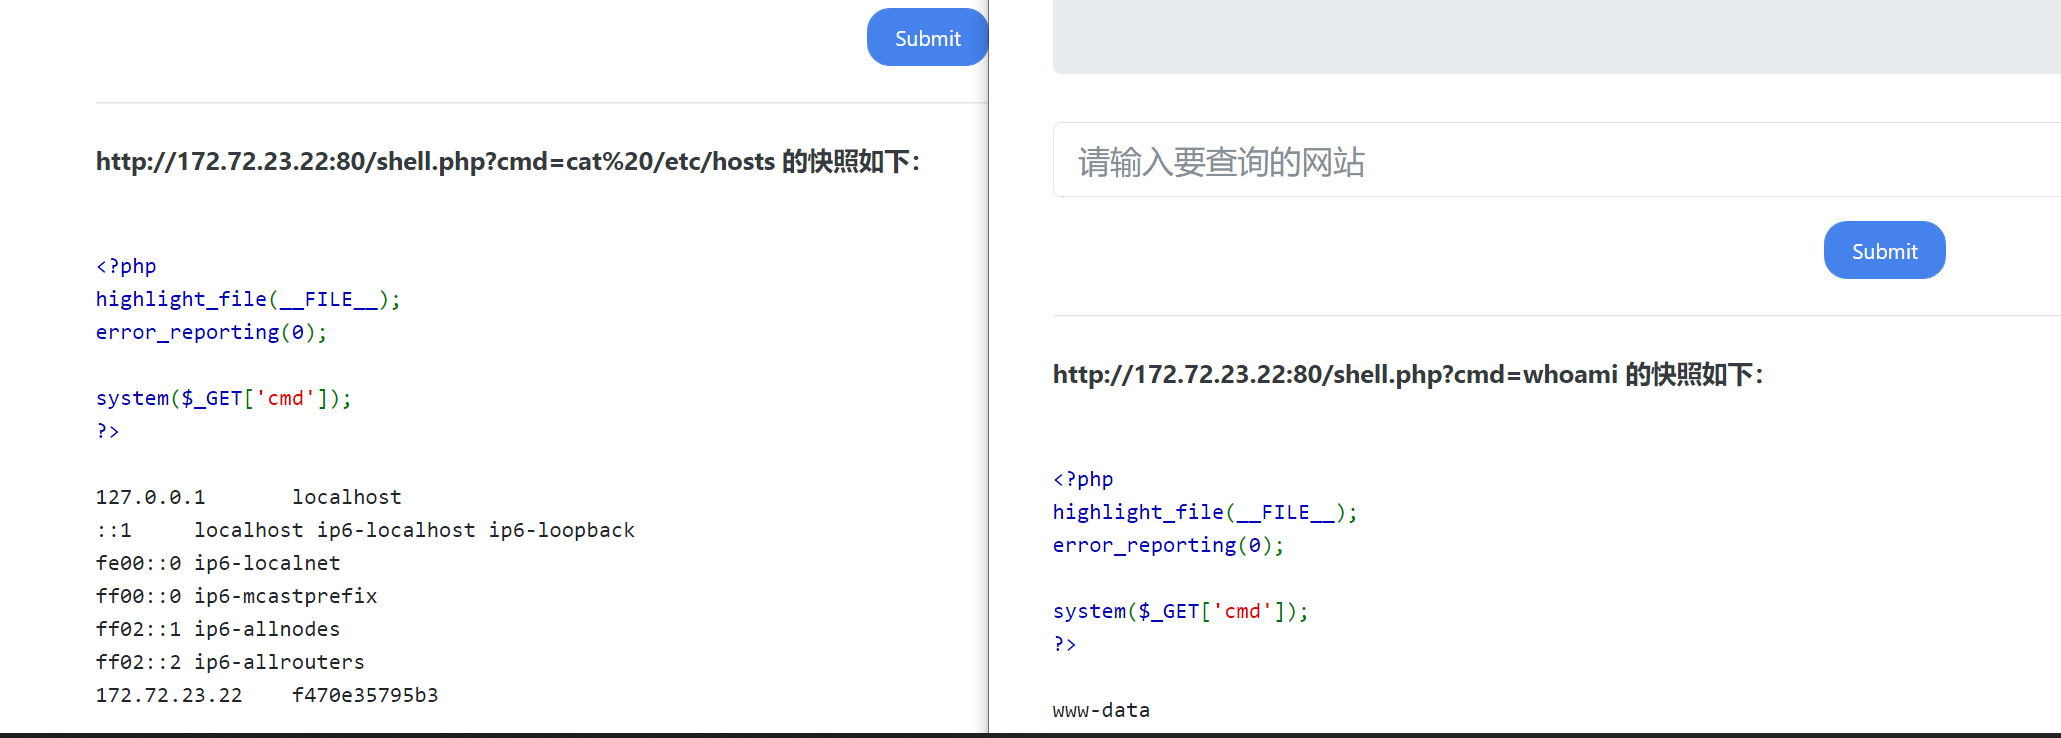This screenshot has width=2061, height=738.
Task: Click error_reporting(0) line in left window
Action: click(x=212, y=332)
